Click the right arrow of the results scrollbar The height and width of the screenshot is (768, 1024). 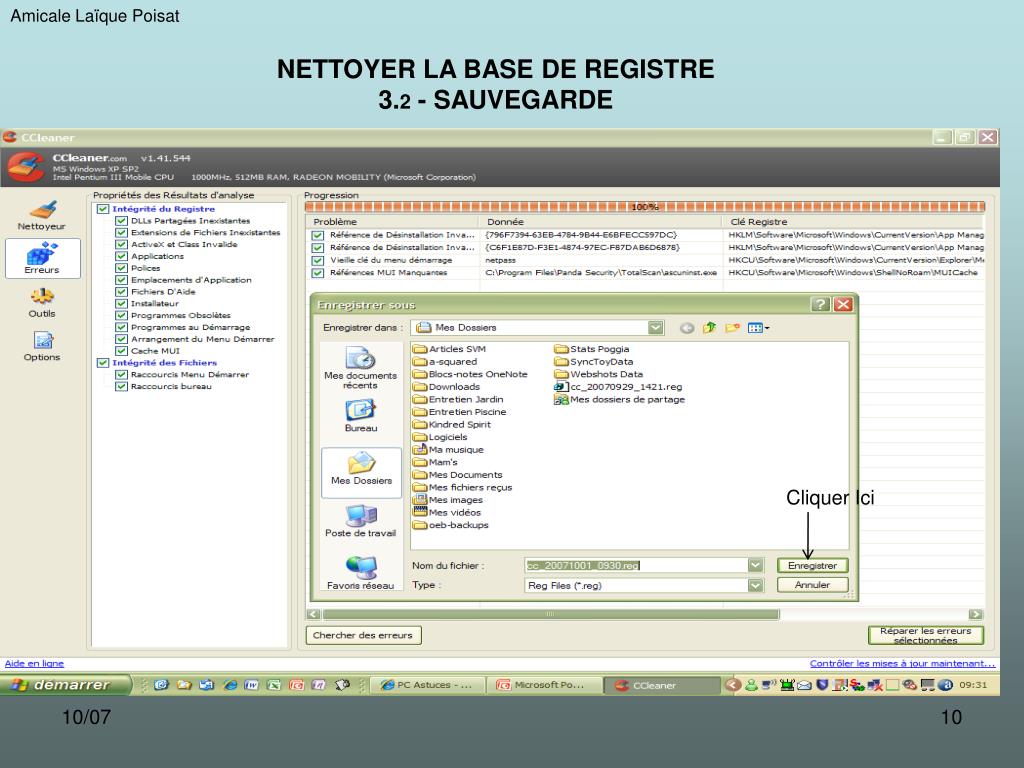(976, 614)
